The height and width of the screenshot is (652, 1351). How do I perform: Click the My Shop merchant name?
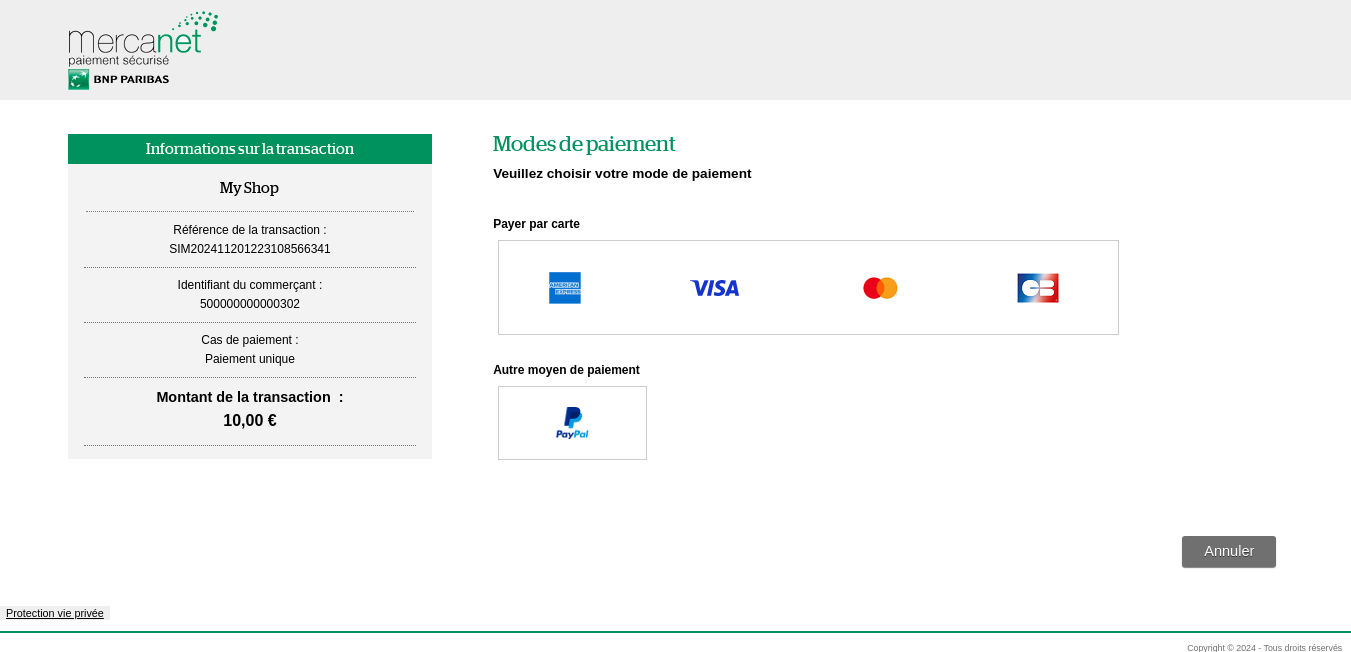tap(249, 188)
